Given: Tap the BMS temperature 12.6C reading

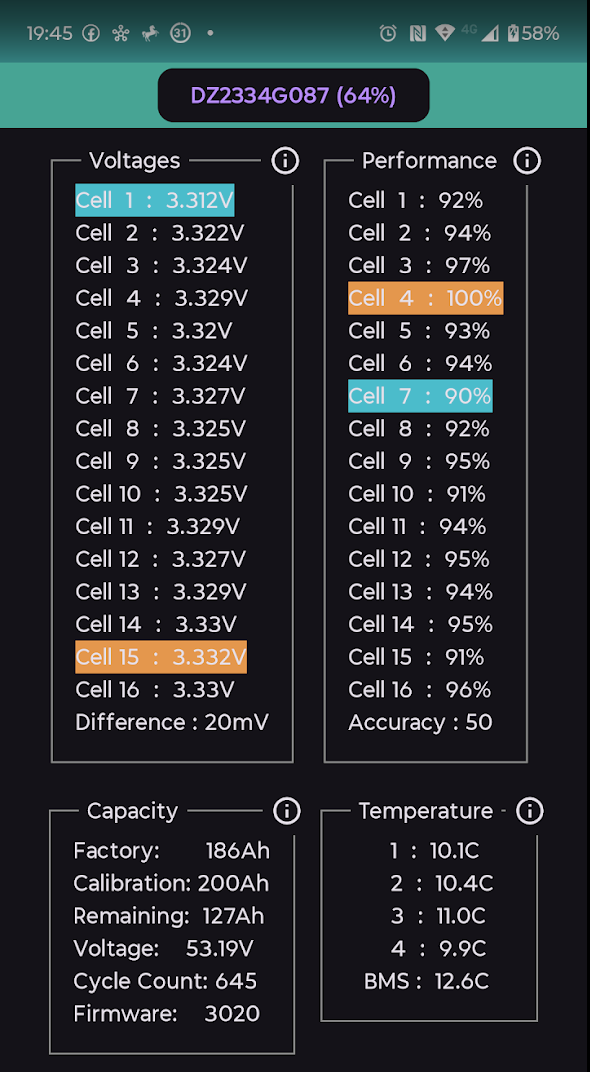Looking at the screenshot, I should [427, 981].
